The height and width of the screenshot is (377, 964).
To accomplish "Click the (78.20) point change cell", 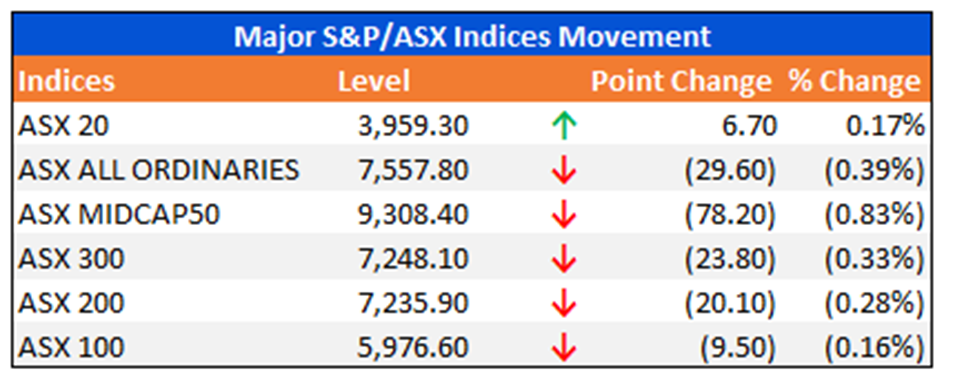I will coord(730,215).
